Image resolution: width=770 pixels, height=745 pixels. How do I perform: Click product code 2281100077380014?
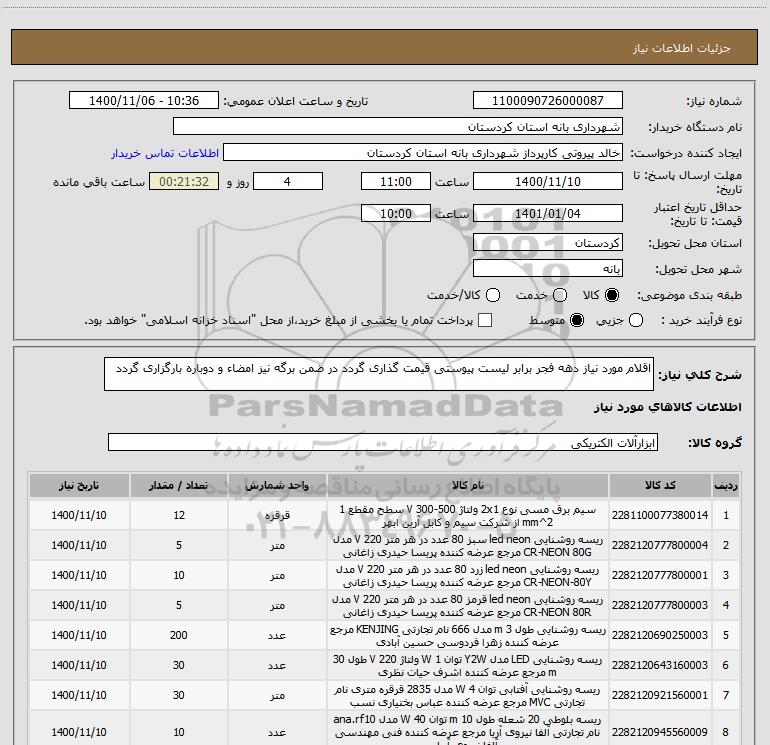coord(660,515)
